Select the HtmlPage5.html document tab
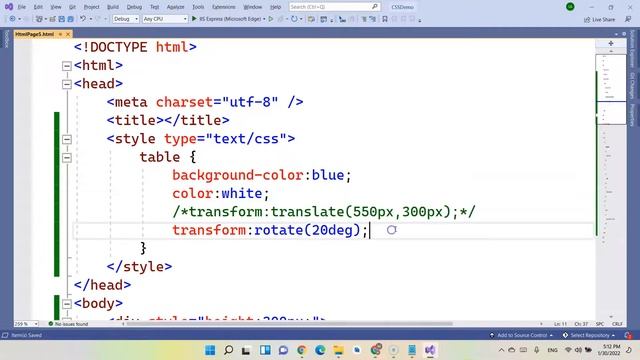640x360 pixels. (35, 34)
